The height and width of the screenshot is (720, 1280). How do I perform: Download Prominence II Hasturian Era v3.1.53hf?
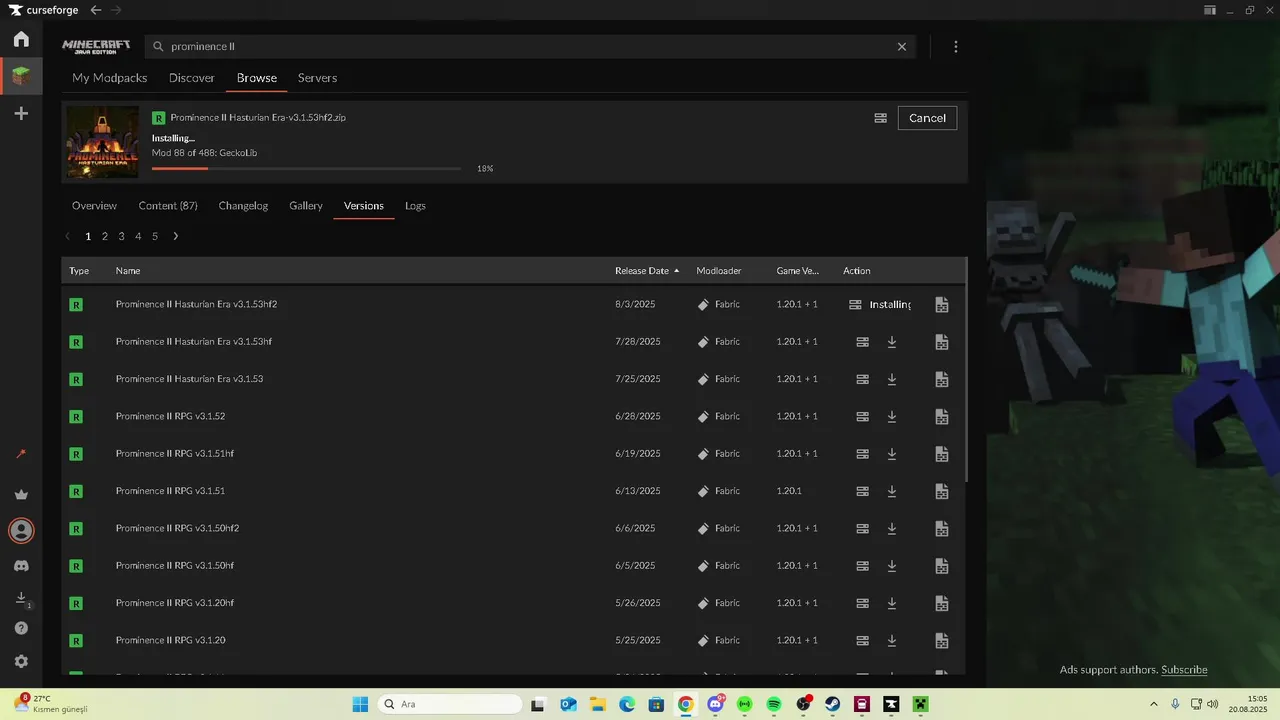pos(892,342)
